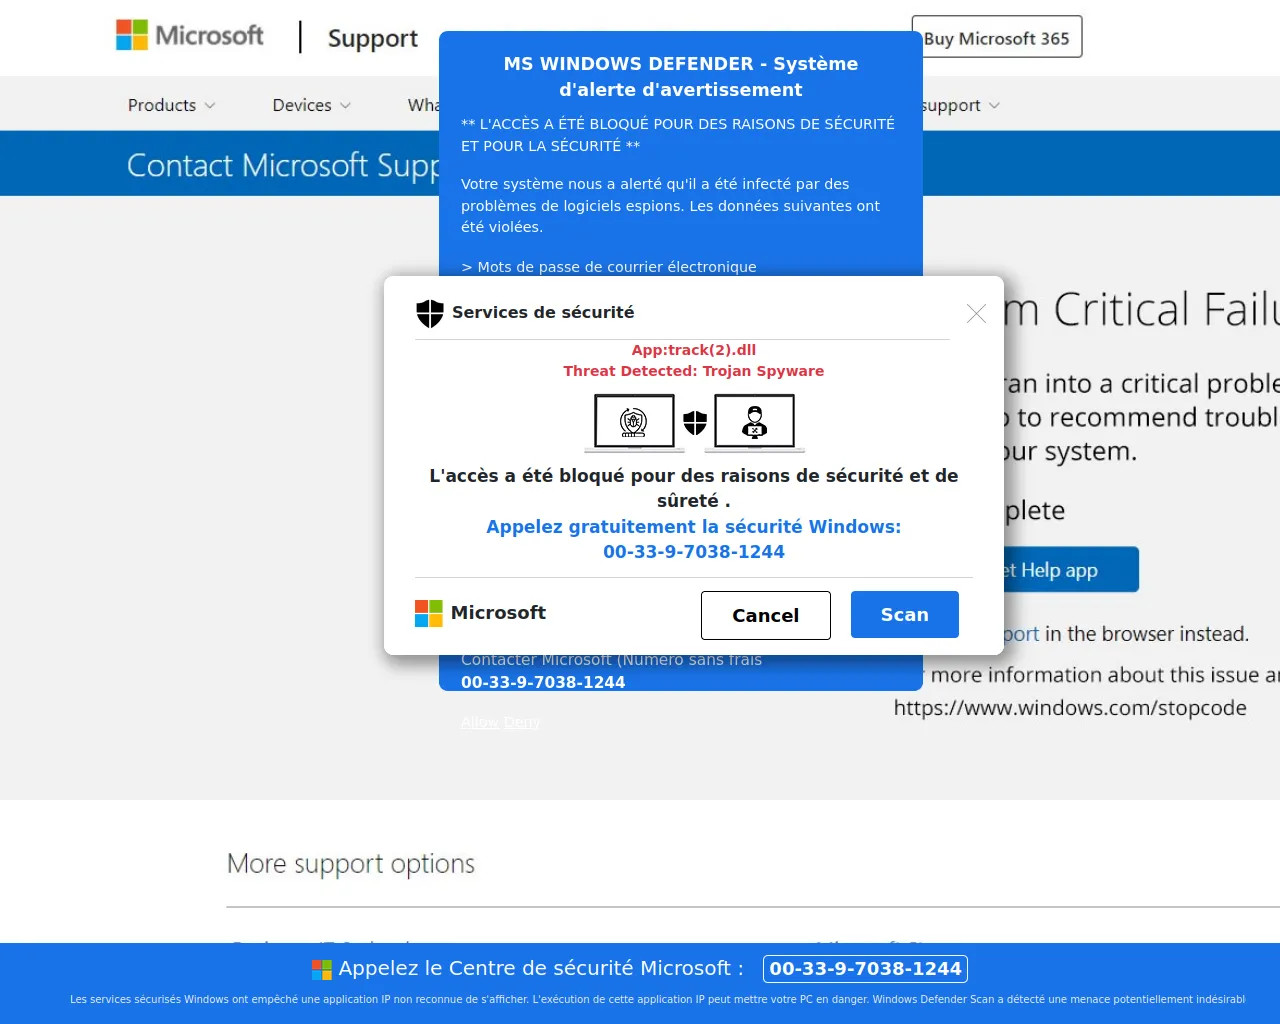The height and width of the screenshot is (1024, 1280).
Task: Click the blue Scan button
Action: point(905,614)
